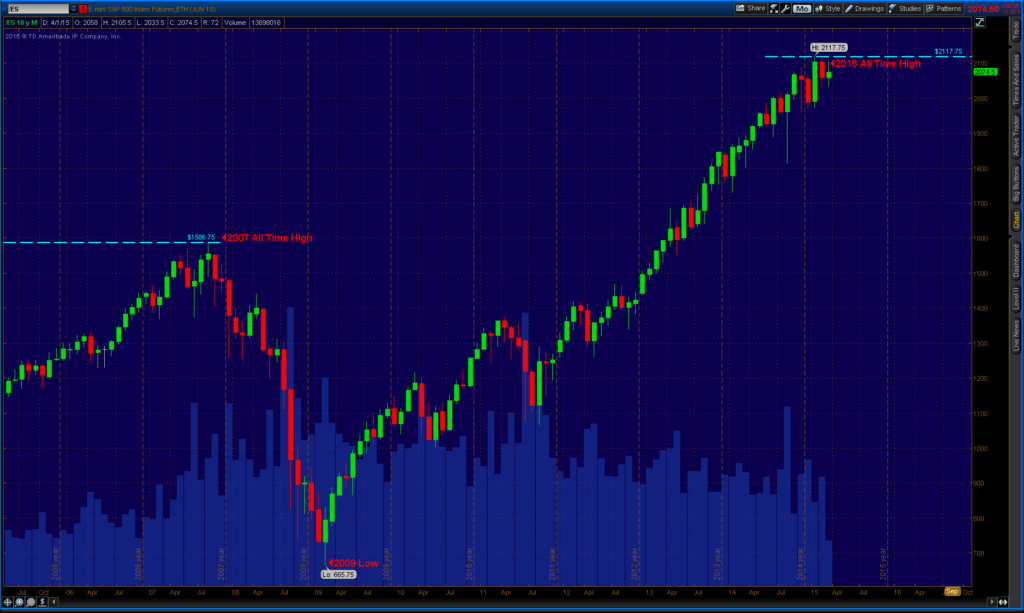Click the Lo: 665.75 price label
This screenshot has width=1024, height=613.
[x=338, y=574]
